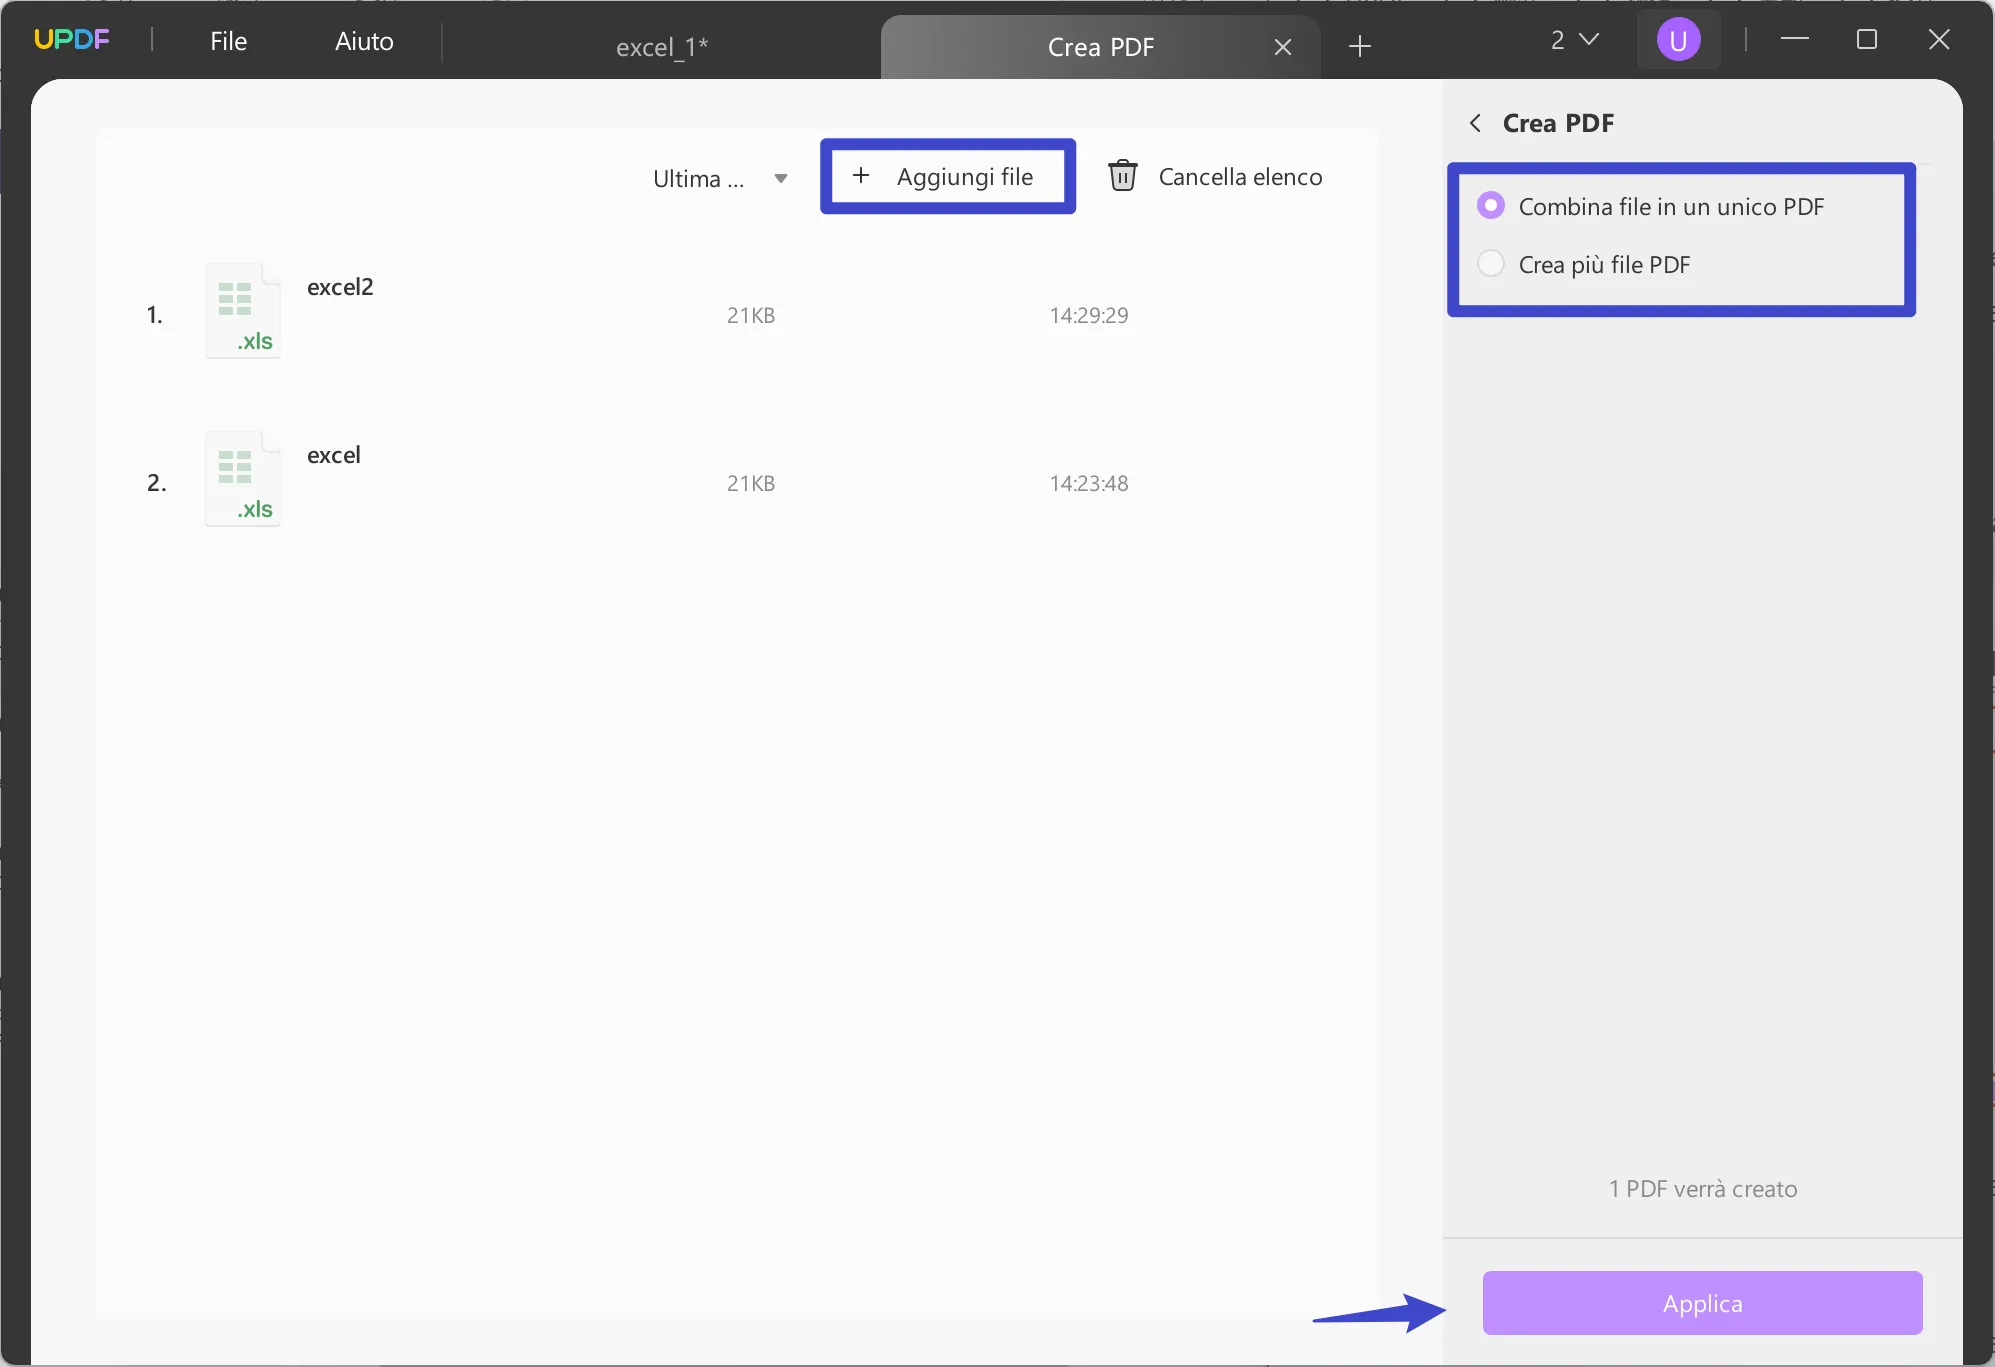Minimize the UPDF window
This screenshot has height=1367, width=1995.
click(1795, 39)
